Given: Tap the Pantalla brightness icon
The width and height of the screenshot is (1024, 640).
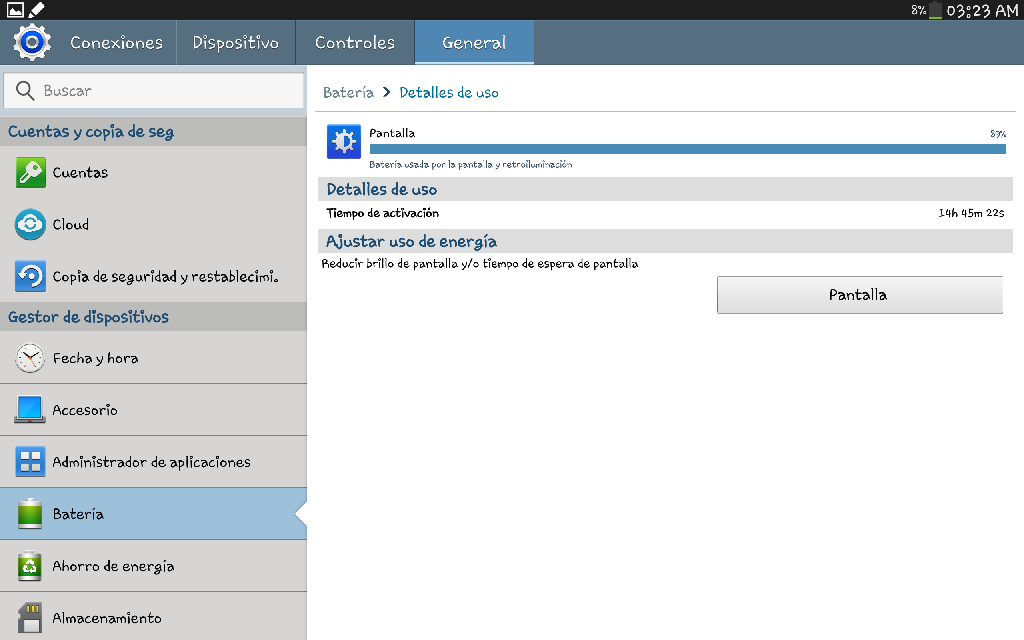Looking at the screenshot, I should 343,142.
